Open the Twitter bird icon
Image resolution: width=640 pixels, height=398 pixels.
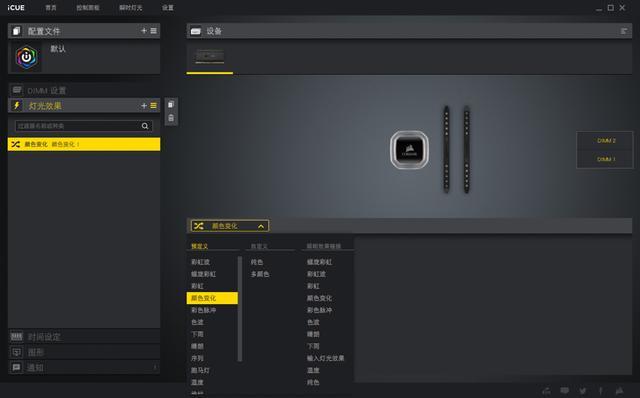pos(583,391)
